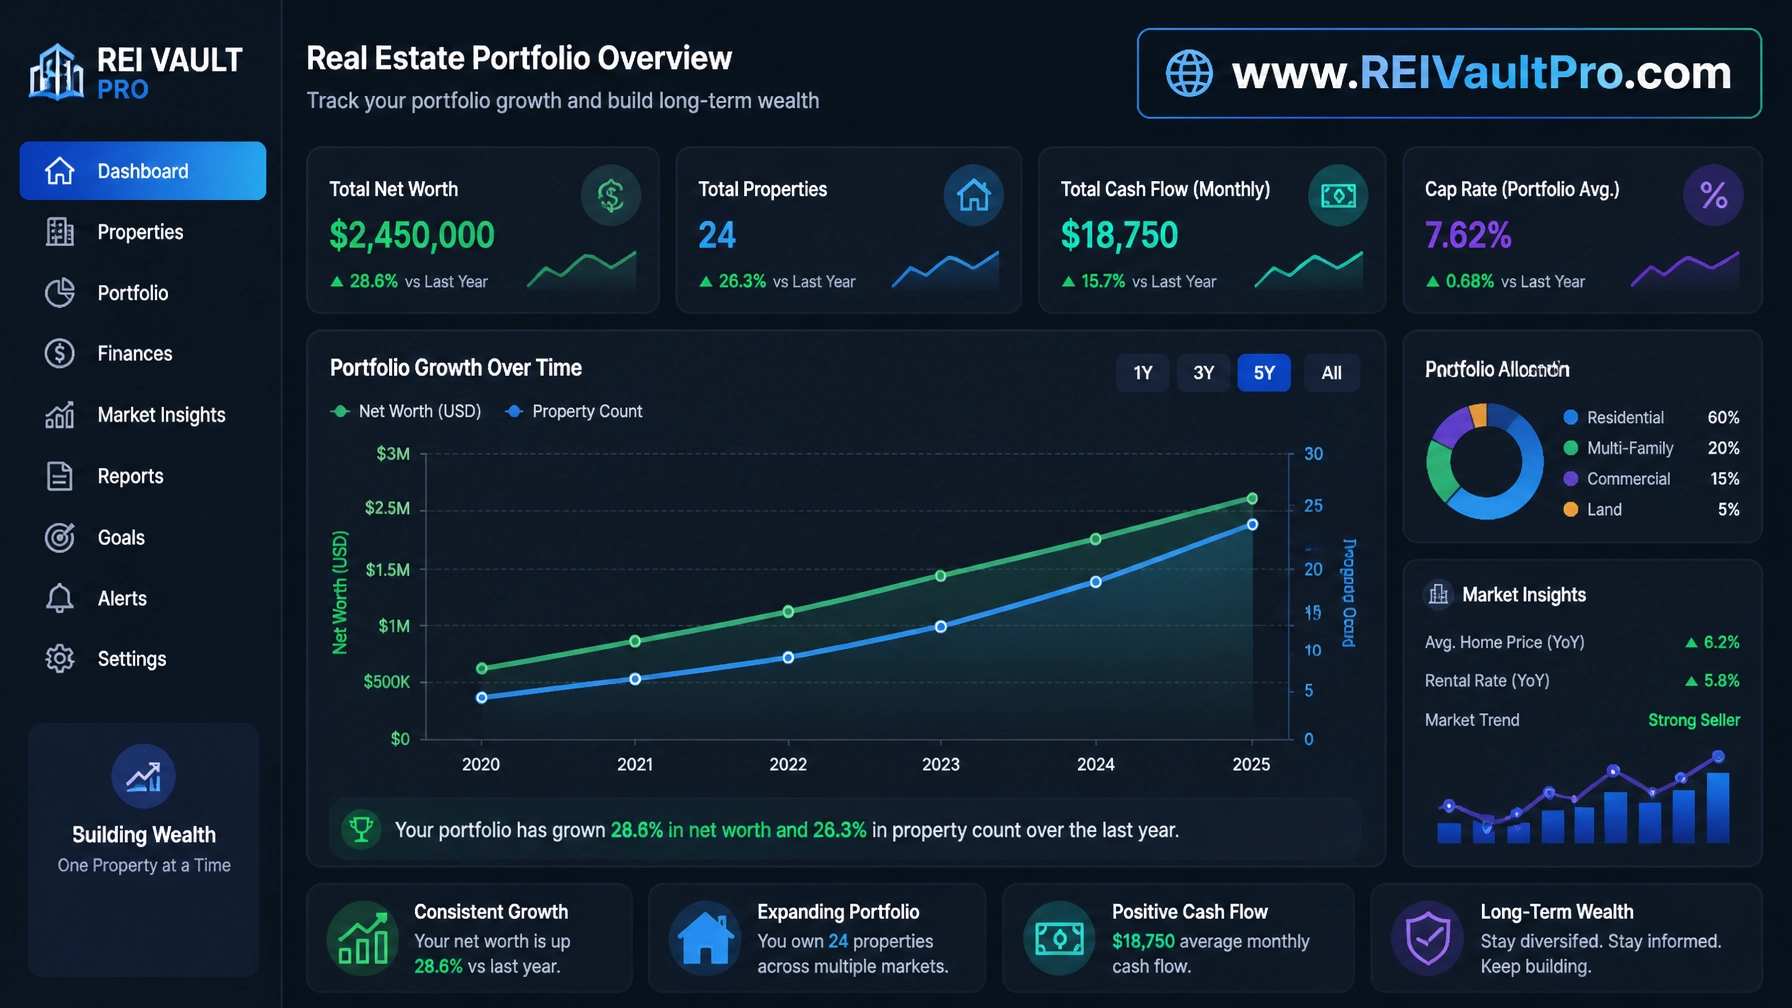Viewport: 1792px width, 1008px height.
Task: Switch chart range to 1Y
Action: [1143, 373]
